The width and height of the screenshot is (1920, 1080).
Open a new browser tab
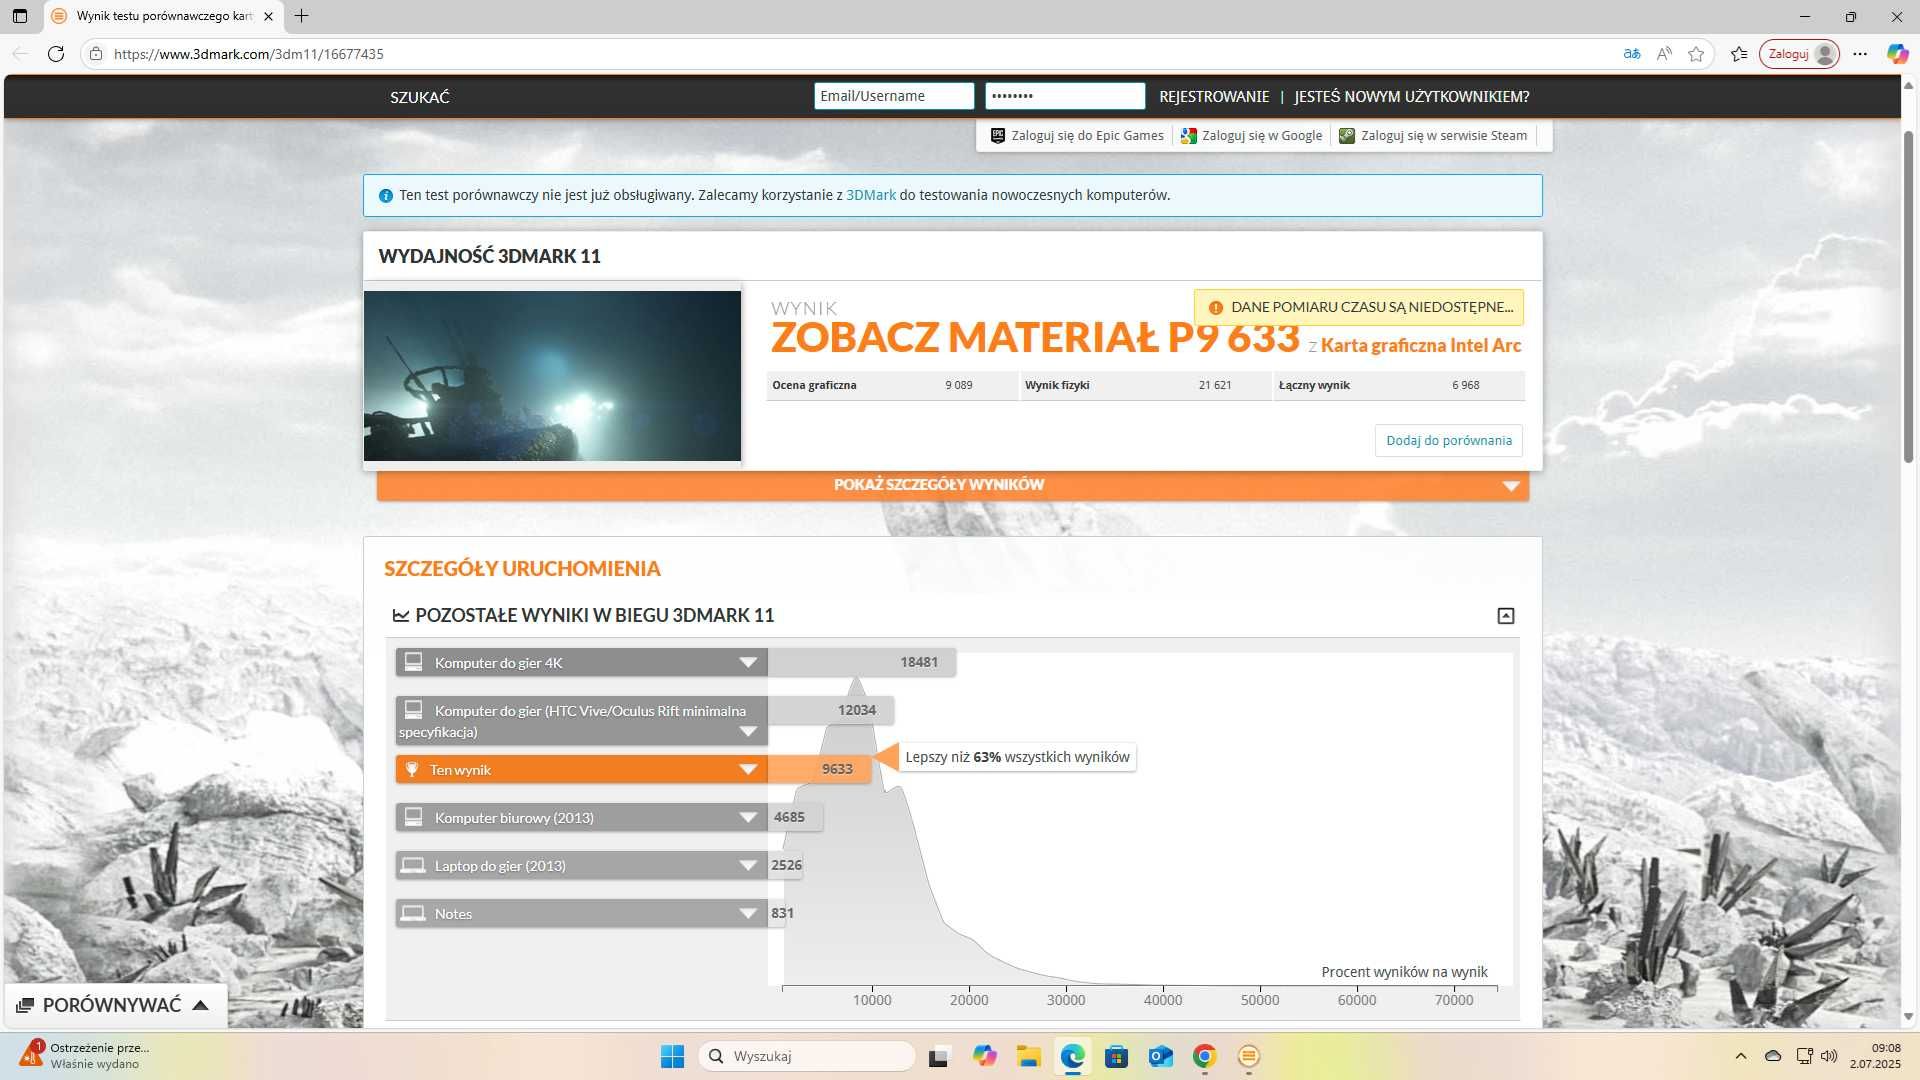[x=301, y=16]
